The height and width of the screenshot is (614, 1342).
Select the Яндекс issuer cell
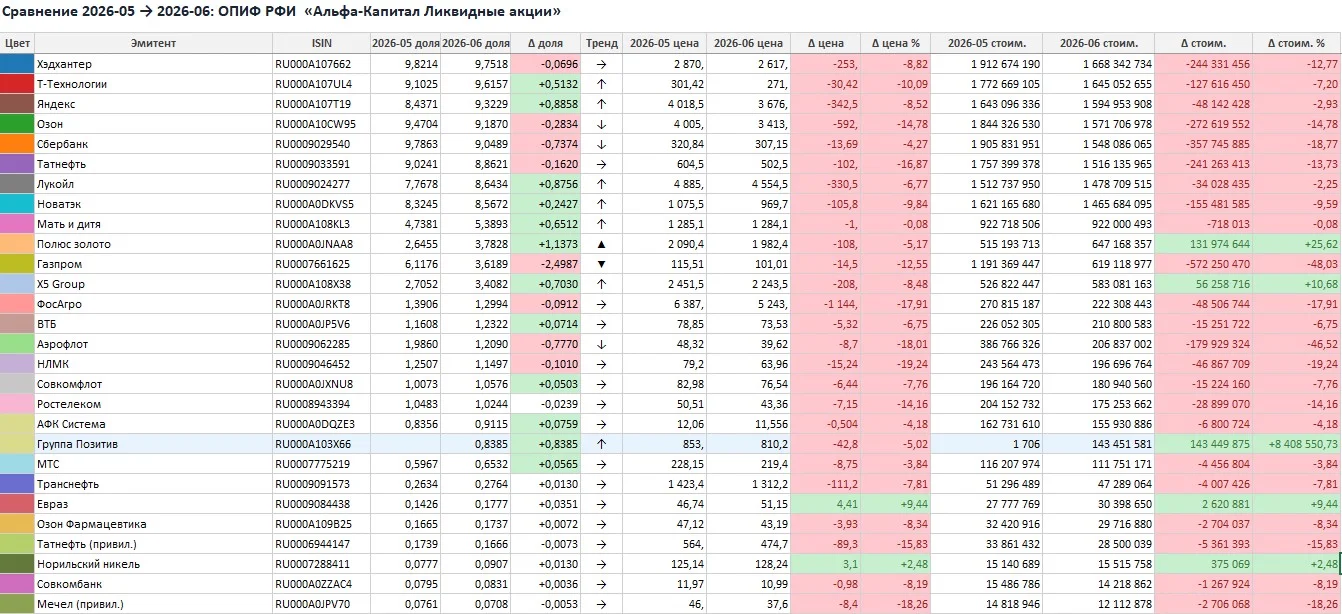click(x=153, y=104)
